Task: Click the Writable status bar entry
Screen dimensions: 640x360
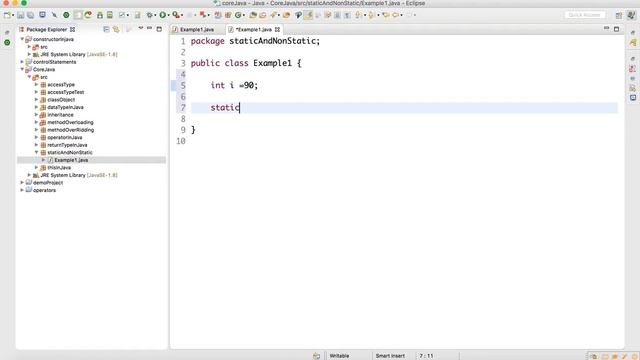Action: point(339,356)
